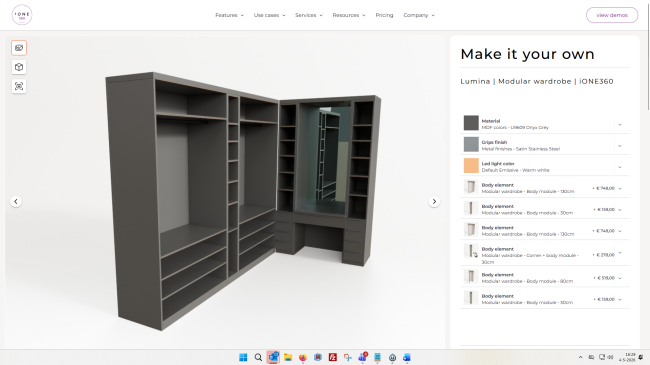Go to the next view with right arrow
The image size is (650, 365).
[x=434, y=202]
